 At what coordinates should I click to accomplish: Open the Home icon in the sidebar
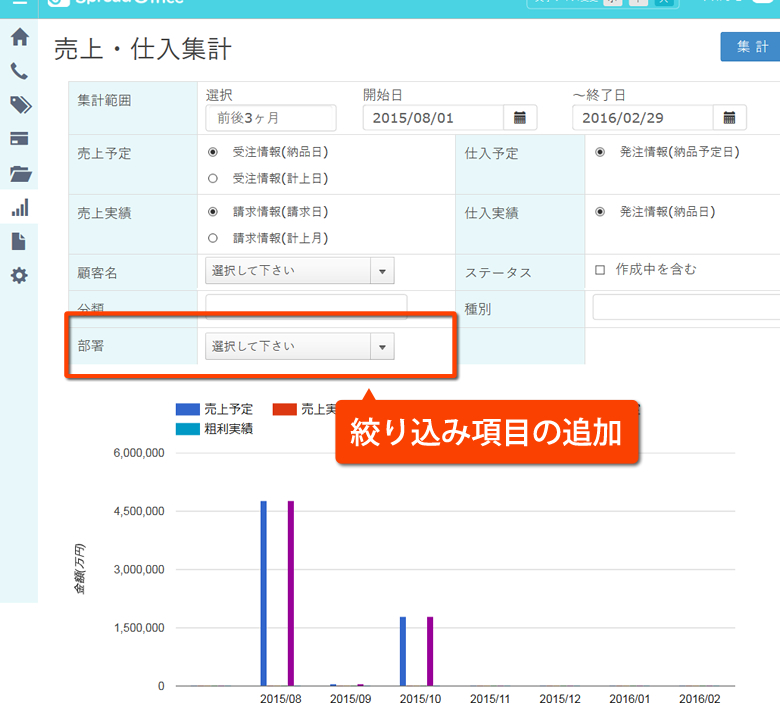click(x=19, y=37)
